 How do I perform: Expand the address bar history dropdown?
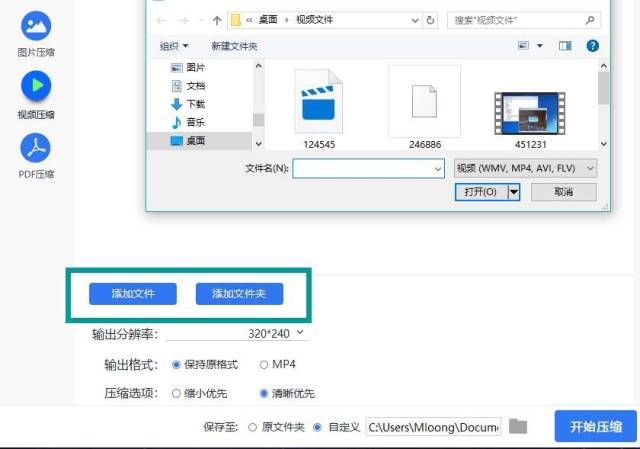click(415, 20)
